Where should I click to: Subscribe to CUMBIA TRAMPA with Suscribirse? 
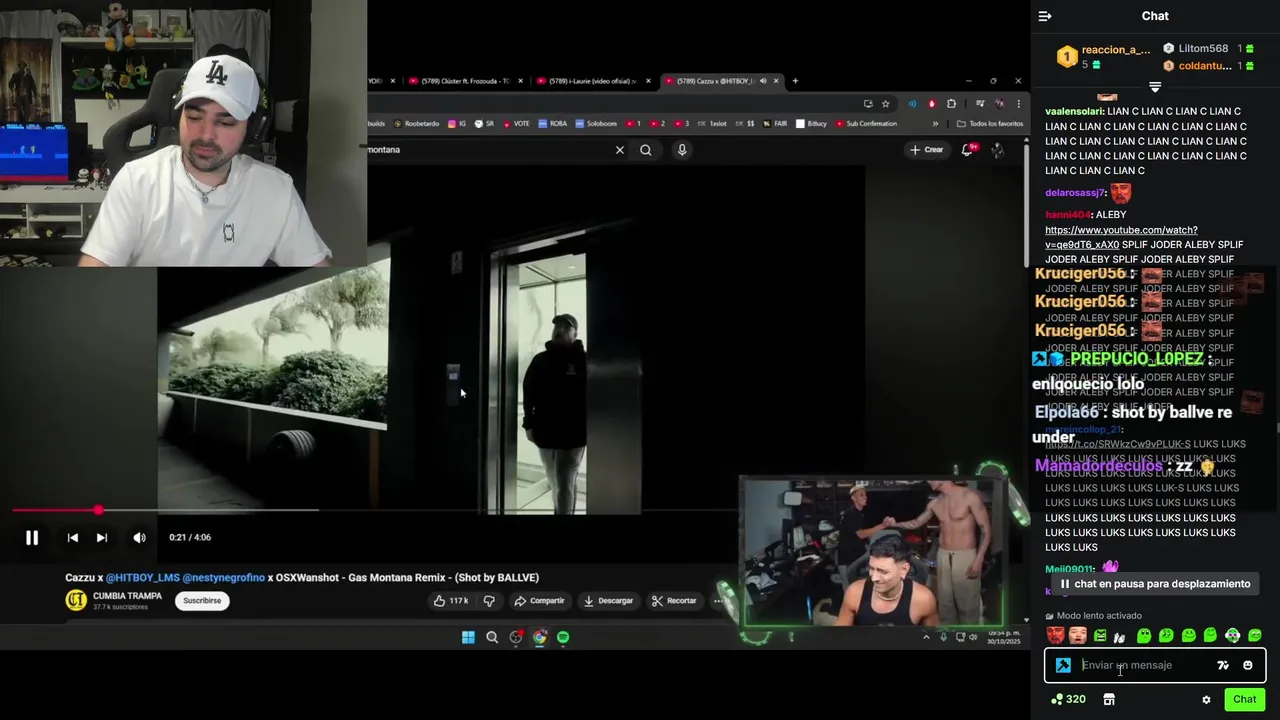pyautogui.click(x=202, y=601)
